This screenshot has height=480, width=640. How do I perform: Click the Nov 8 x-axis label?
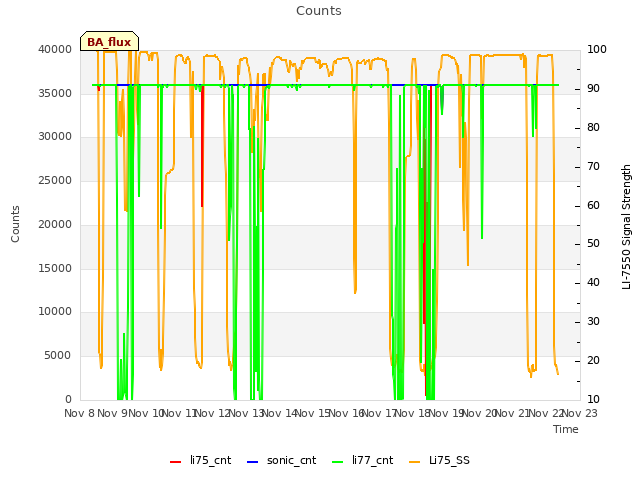coord(80,413)
